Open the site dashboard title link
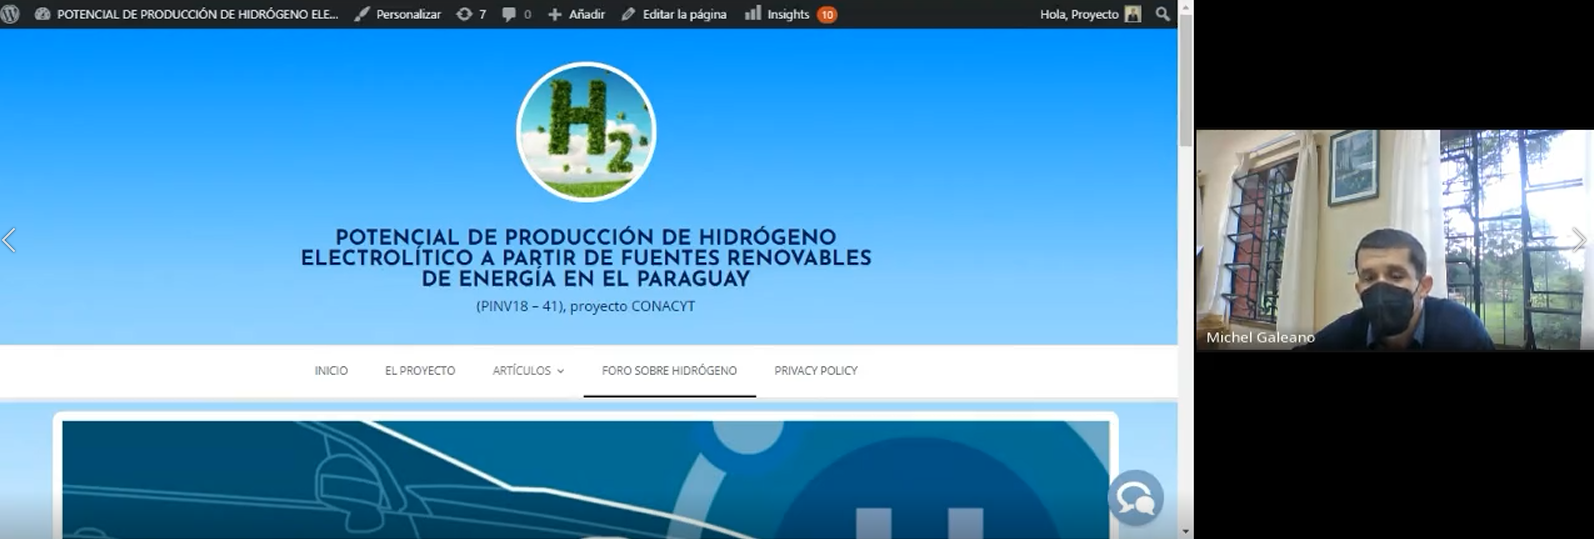This screenshot has width=1594, height=539. coord(186,14)
